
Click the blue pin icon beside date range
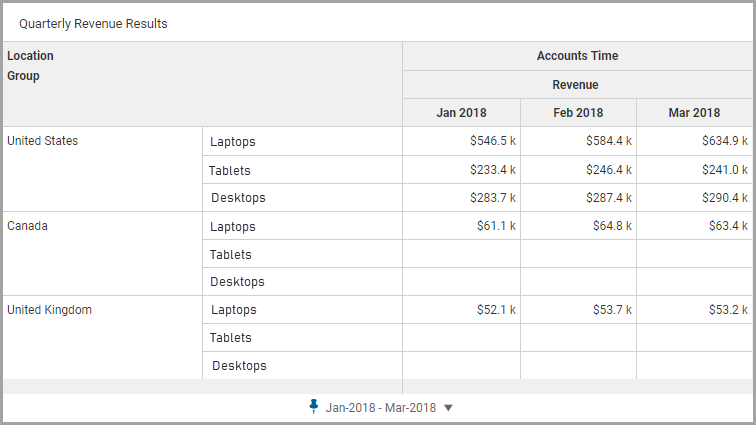click(x=314, y=407)
